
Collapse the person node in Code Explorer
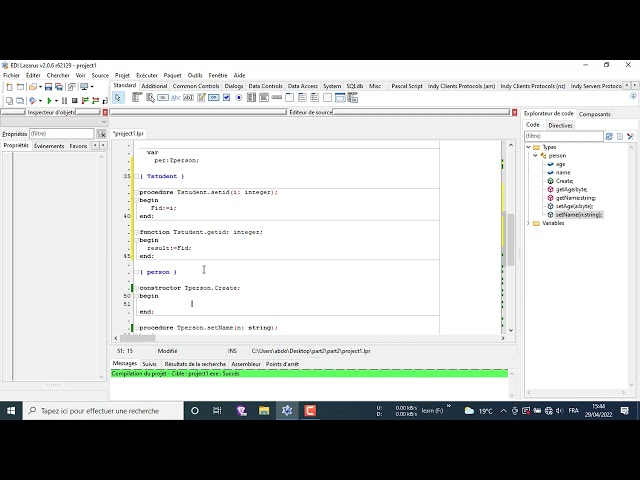click(x=536, y=156)
